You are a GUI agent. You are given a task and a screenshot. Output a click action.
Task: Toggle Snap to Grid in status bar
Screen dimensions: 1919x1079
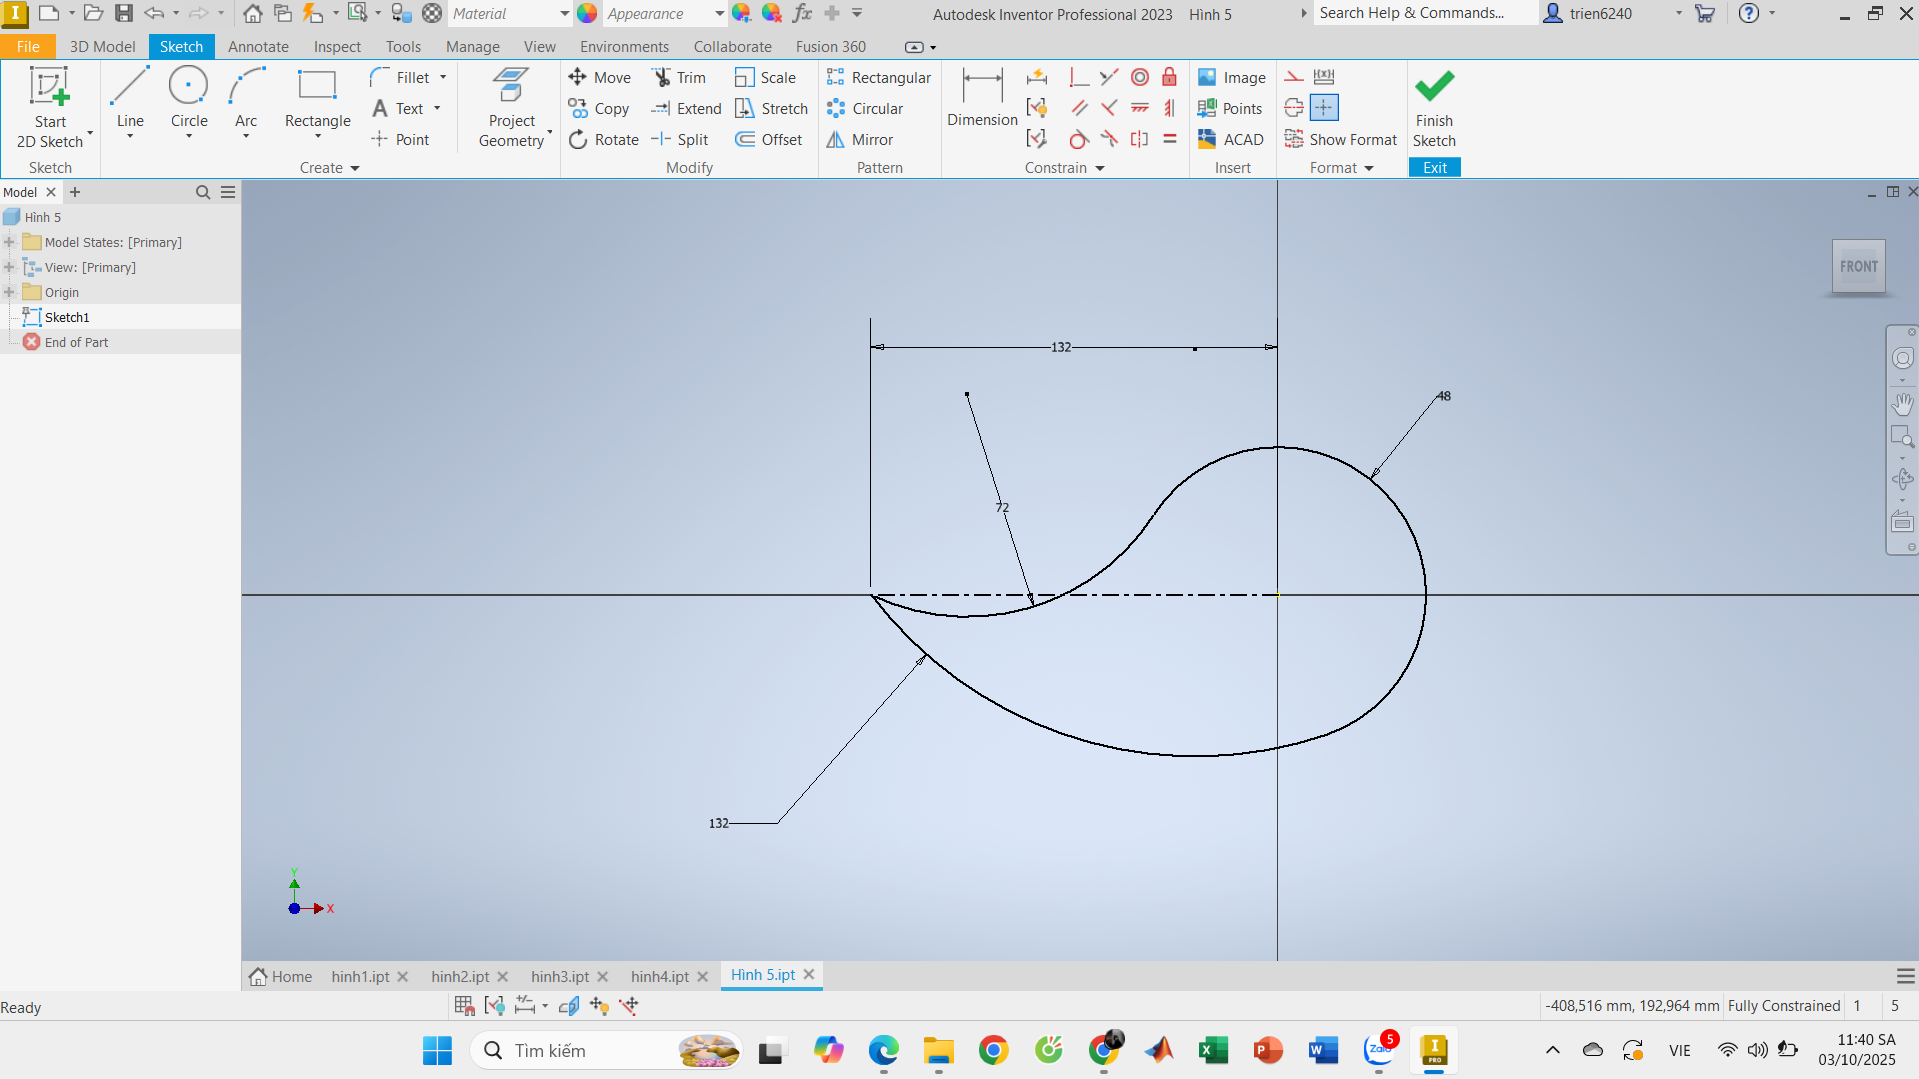[x=464, y=1006]
